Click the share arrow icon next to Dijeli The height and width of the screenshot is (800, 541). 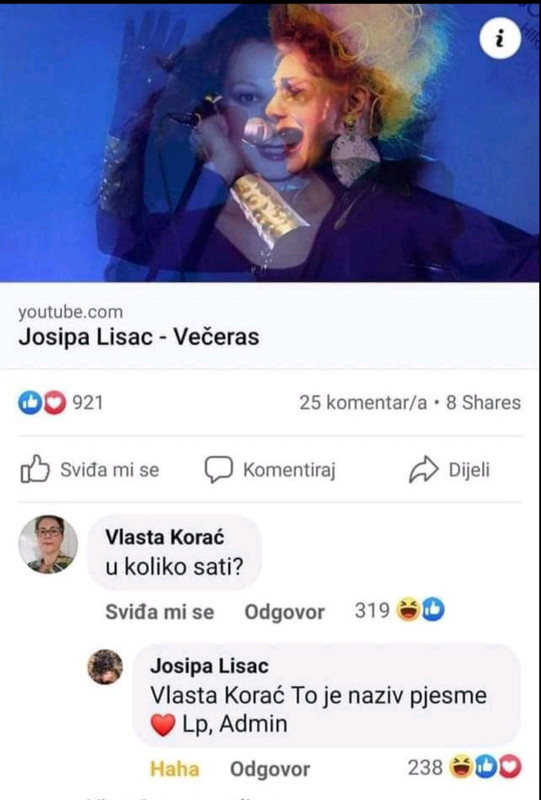pos(424,469)
